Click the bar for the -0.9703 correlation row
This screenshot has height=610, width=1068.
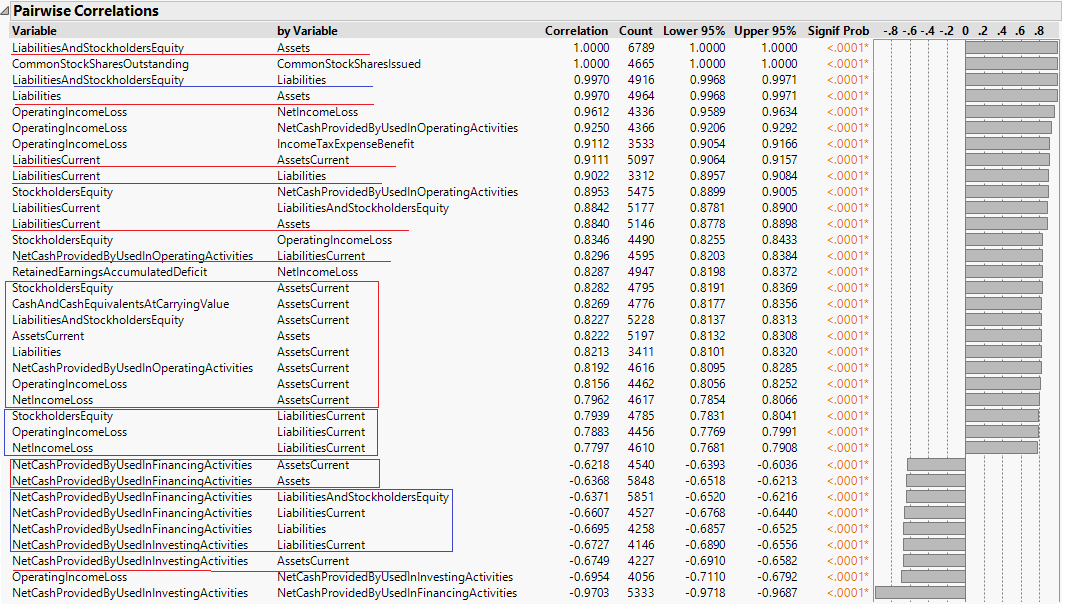tap(920, 593)
